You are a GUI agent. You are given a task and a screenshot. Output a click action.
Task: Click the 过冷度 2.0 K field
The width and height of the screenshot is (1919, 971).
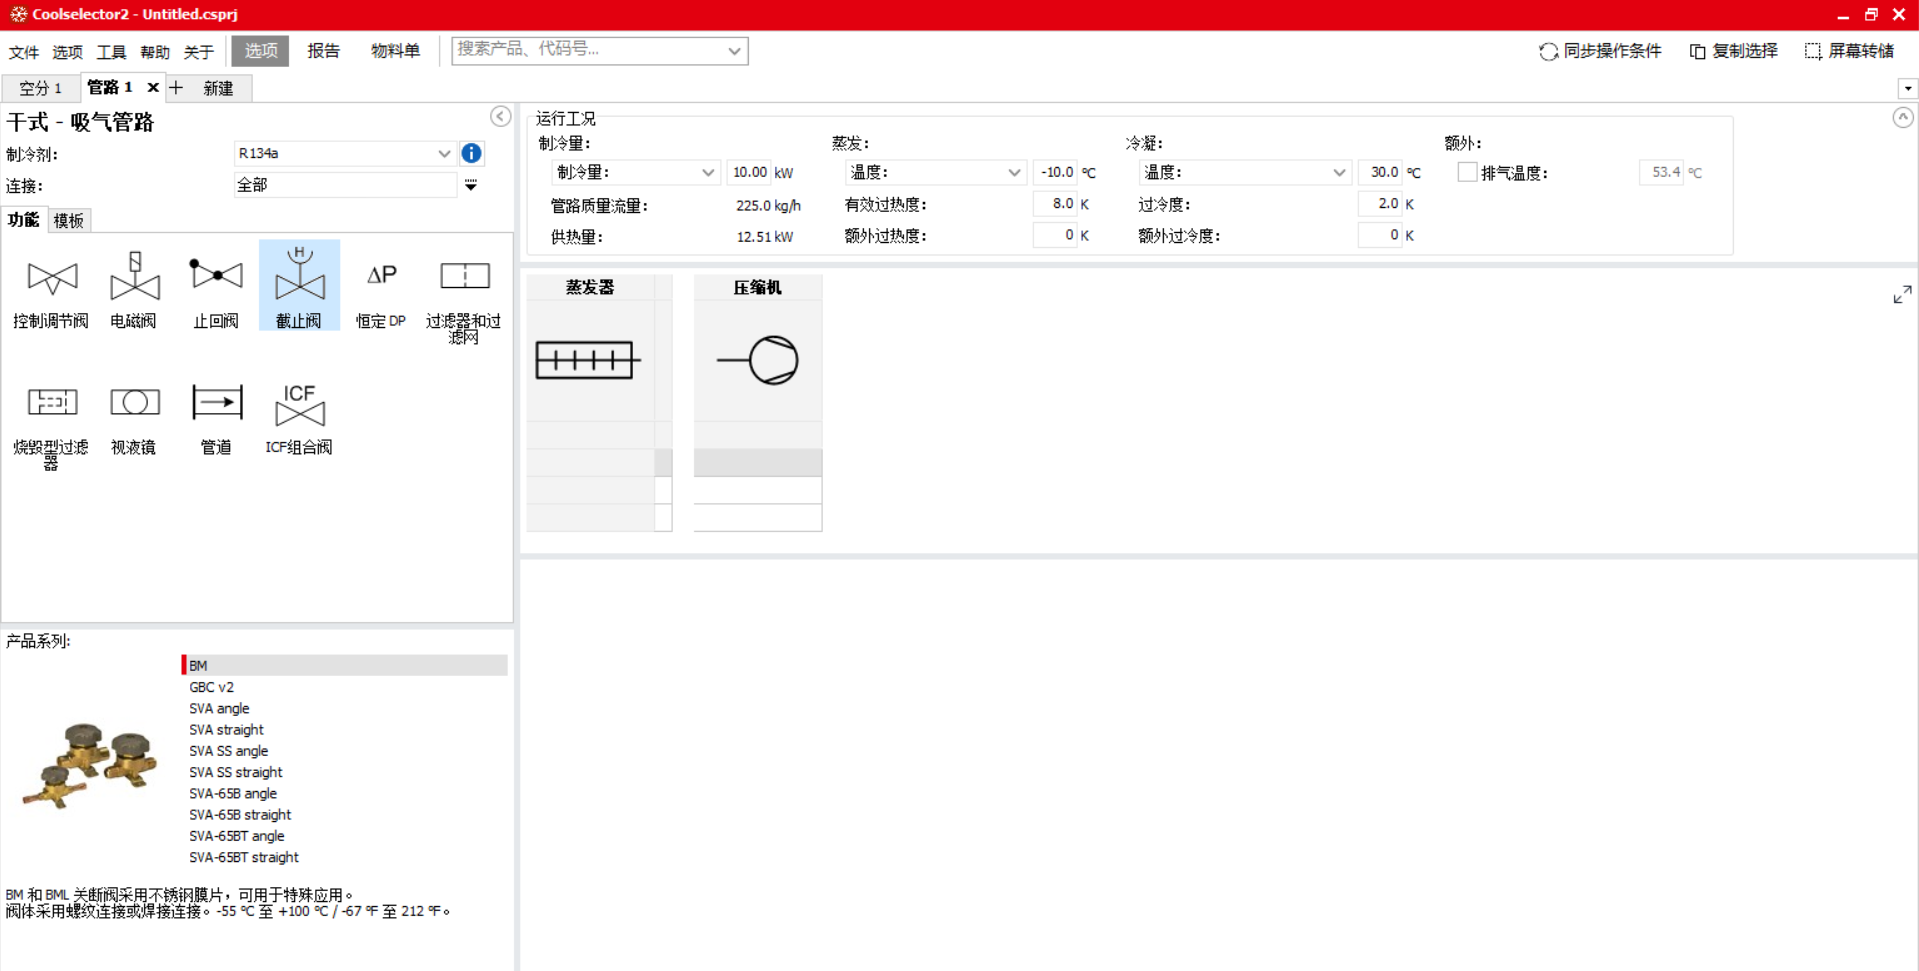click(1381, 204)
